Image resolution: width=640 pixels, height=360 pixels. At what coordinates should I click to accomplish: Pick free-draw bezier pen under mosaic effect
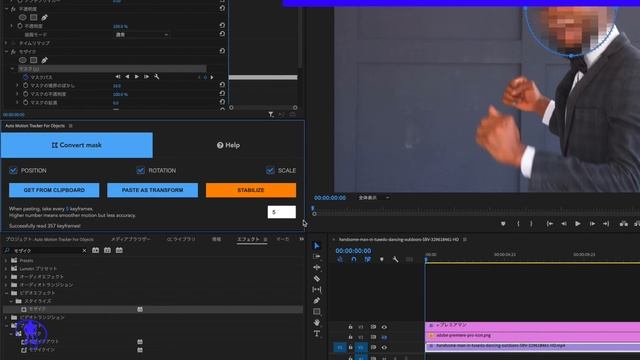tap(44, 60)
